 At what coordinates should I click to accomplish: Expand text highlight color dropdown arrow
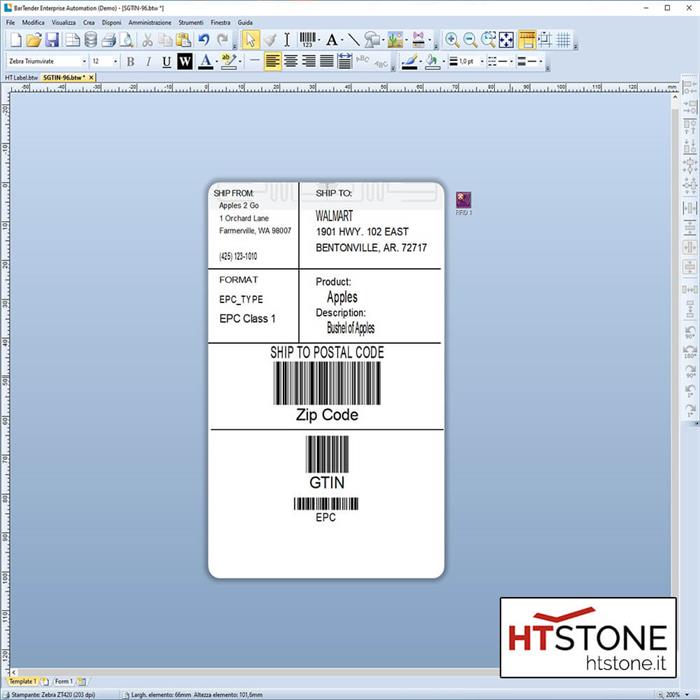tap(240, 61)
